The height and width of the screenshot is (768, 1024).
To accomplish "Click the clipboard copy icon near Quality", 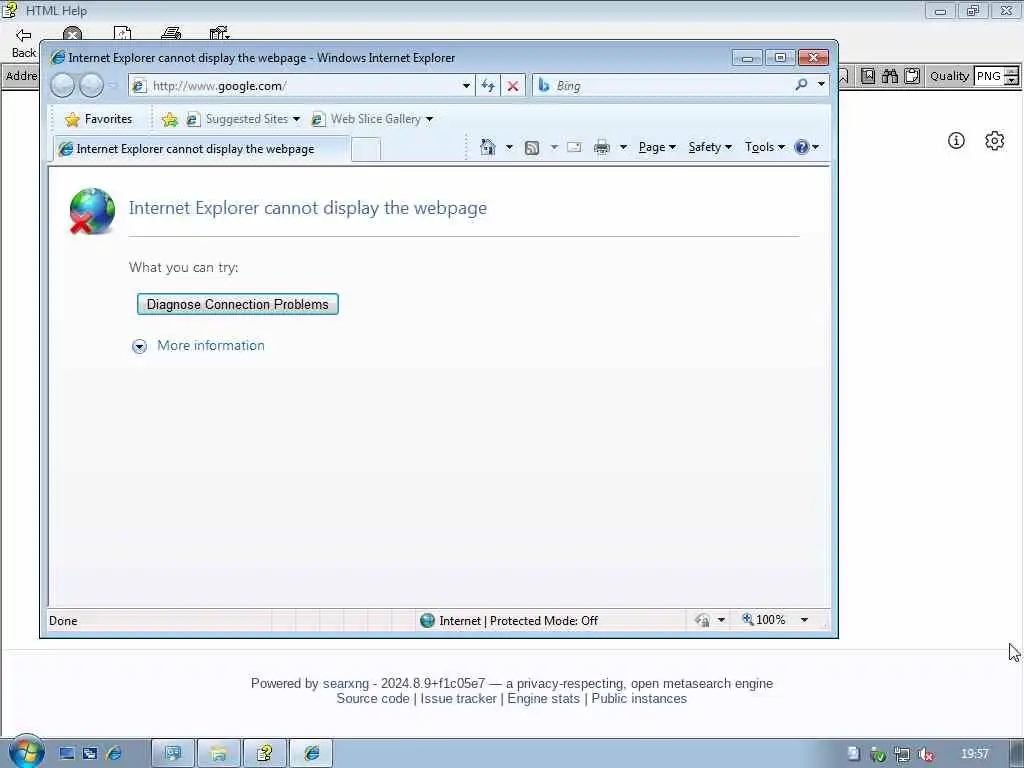I will 912,76.
